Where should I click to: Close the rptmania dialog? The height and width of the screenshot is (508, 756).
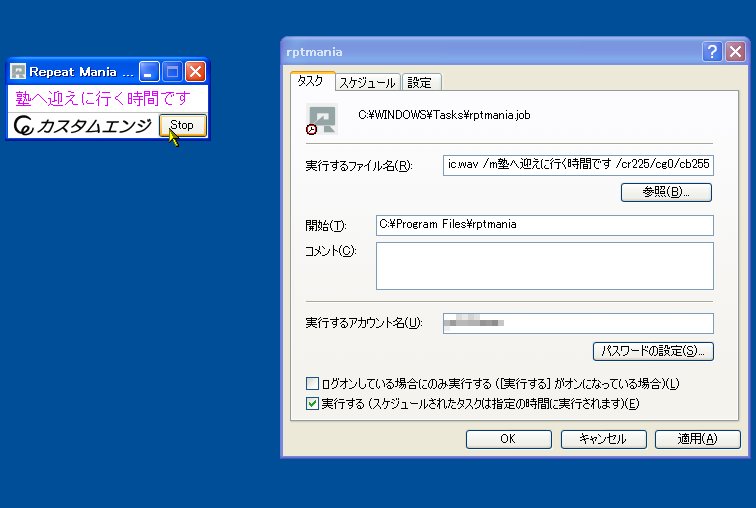click(735, 51)
